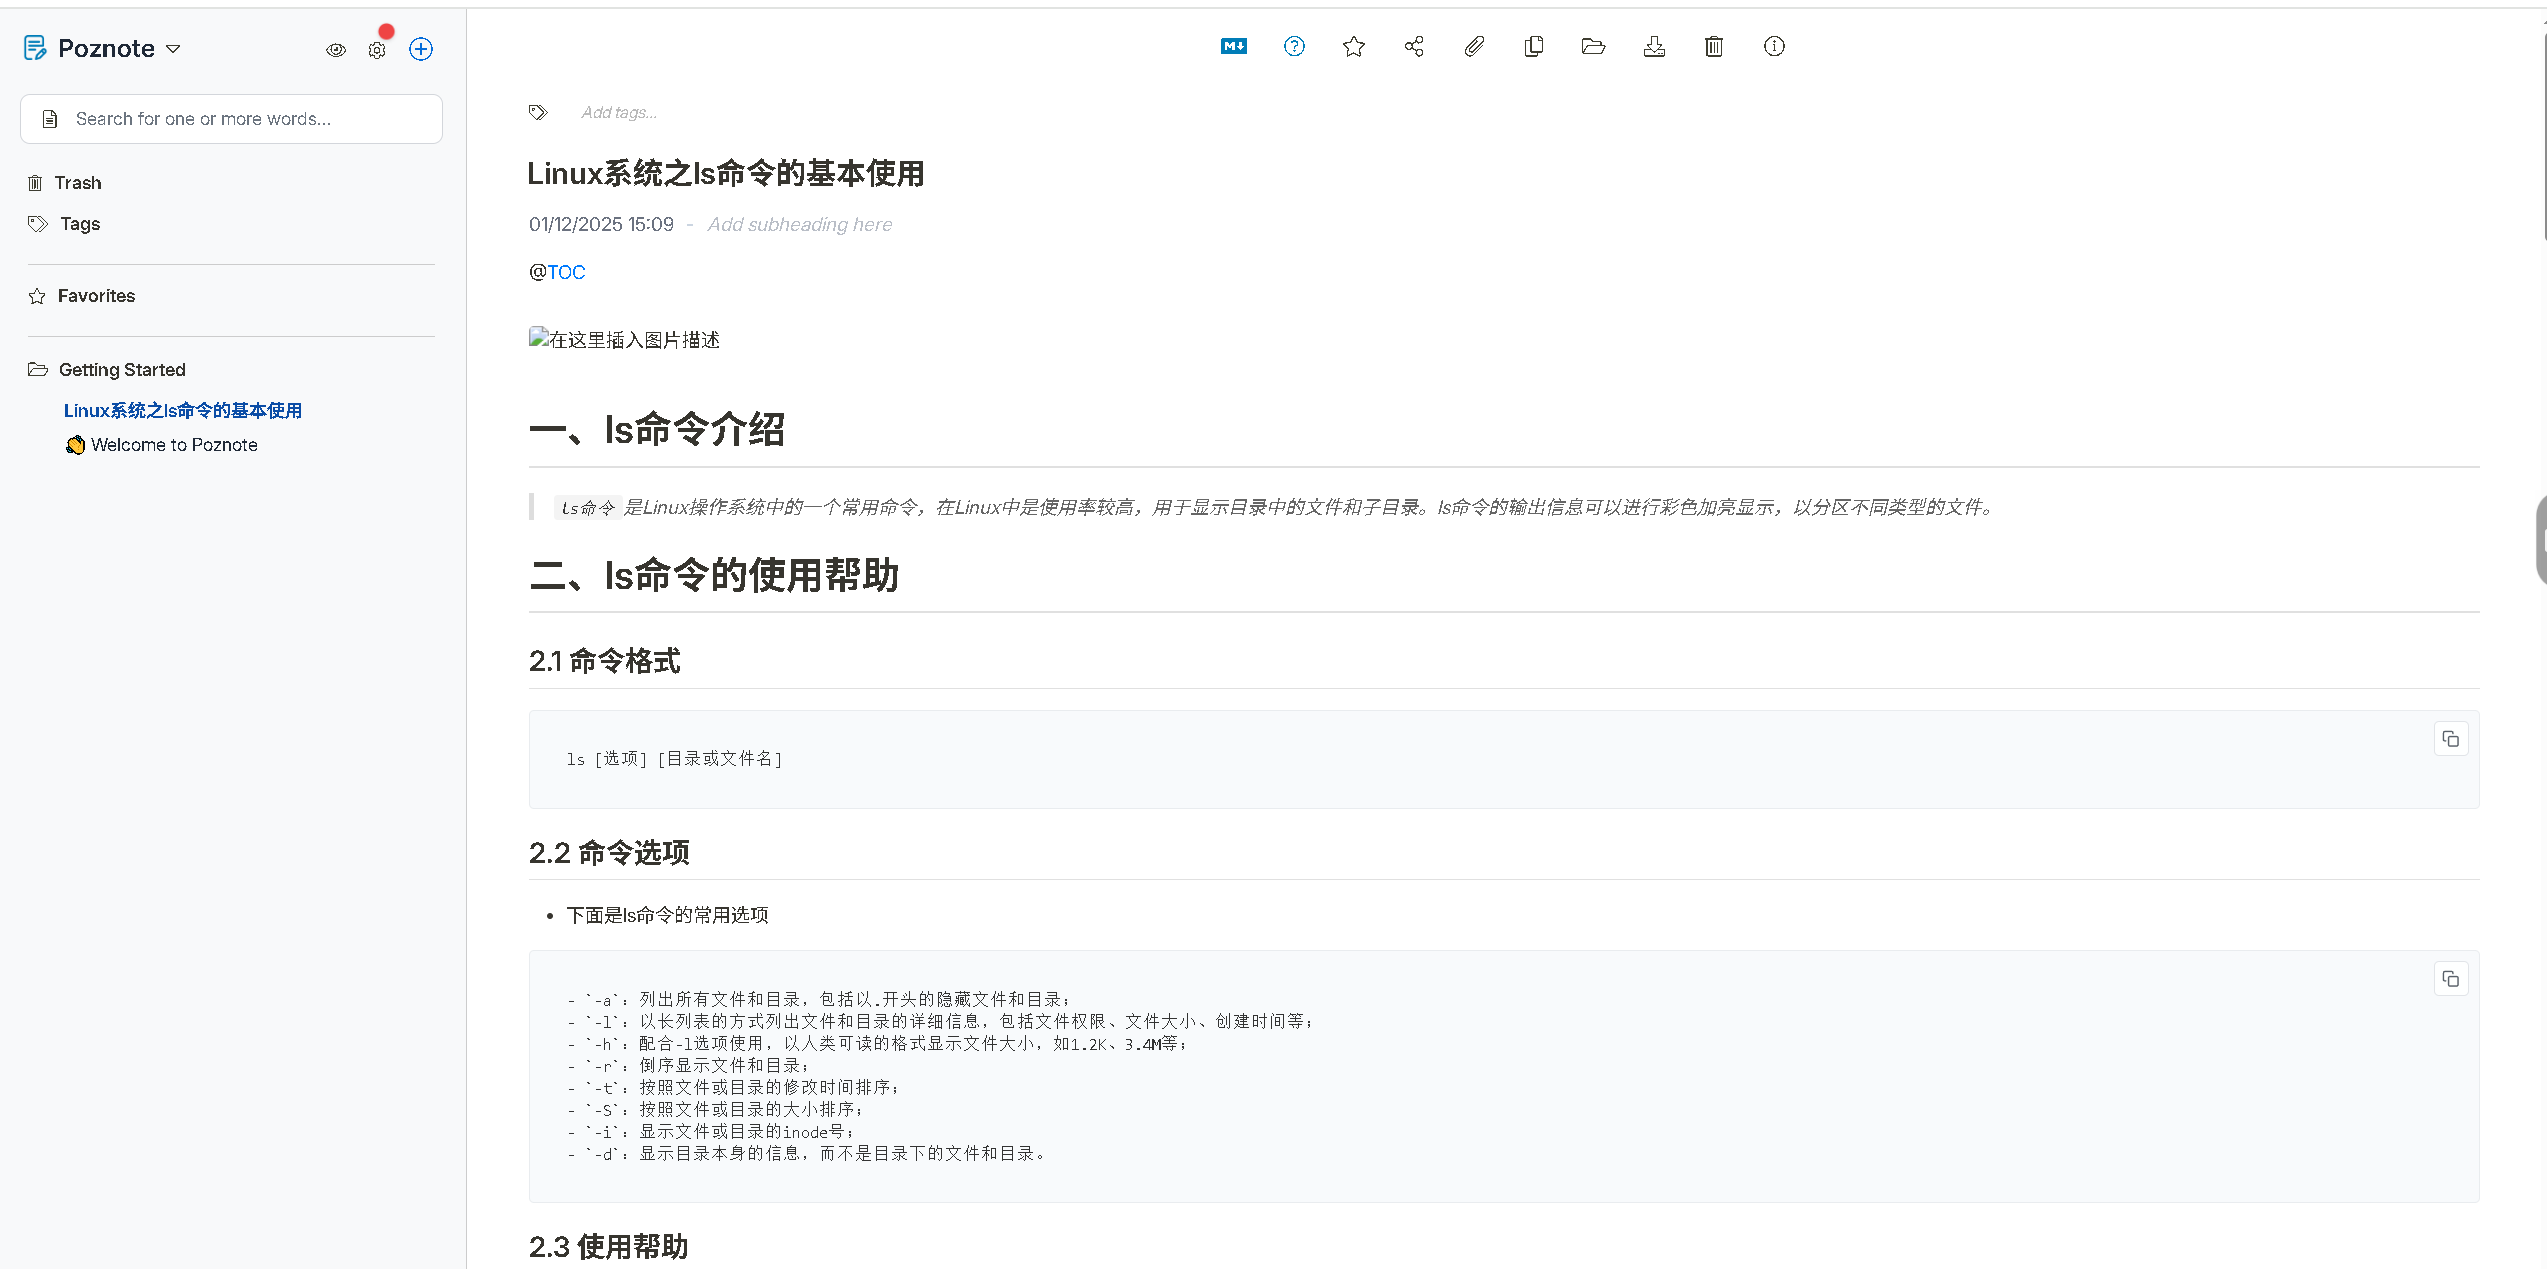Create a new note with the plus icon

[420, 48]
